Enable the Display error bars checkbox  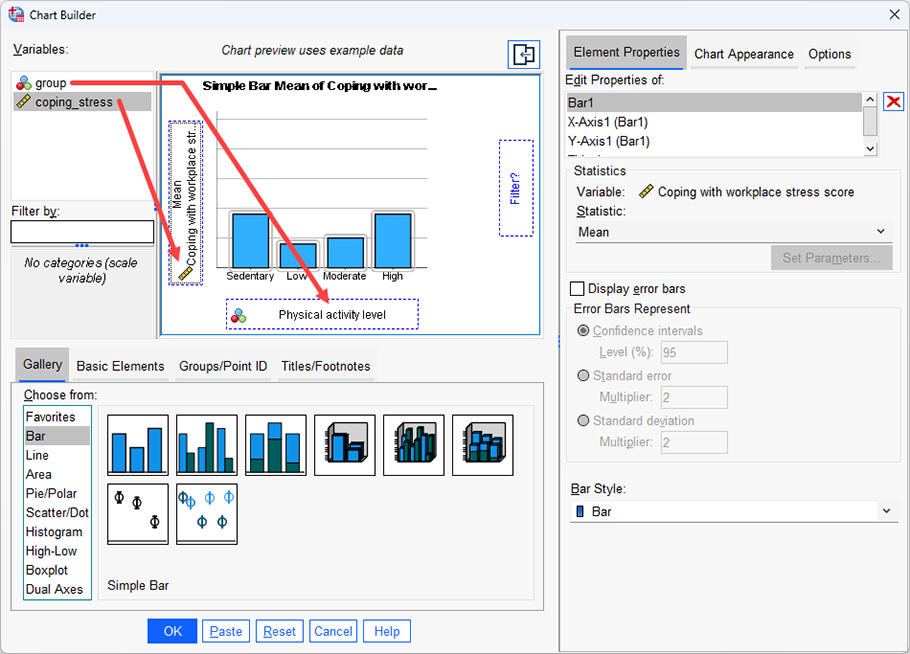pos(577,289)
